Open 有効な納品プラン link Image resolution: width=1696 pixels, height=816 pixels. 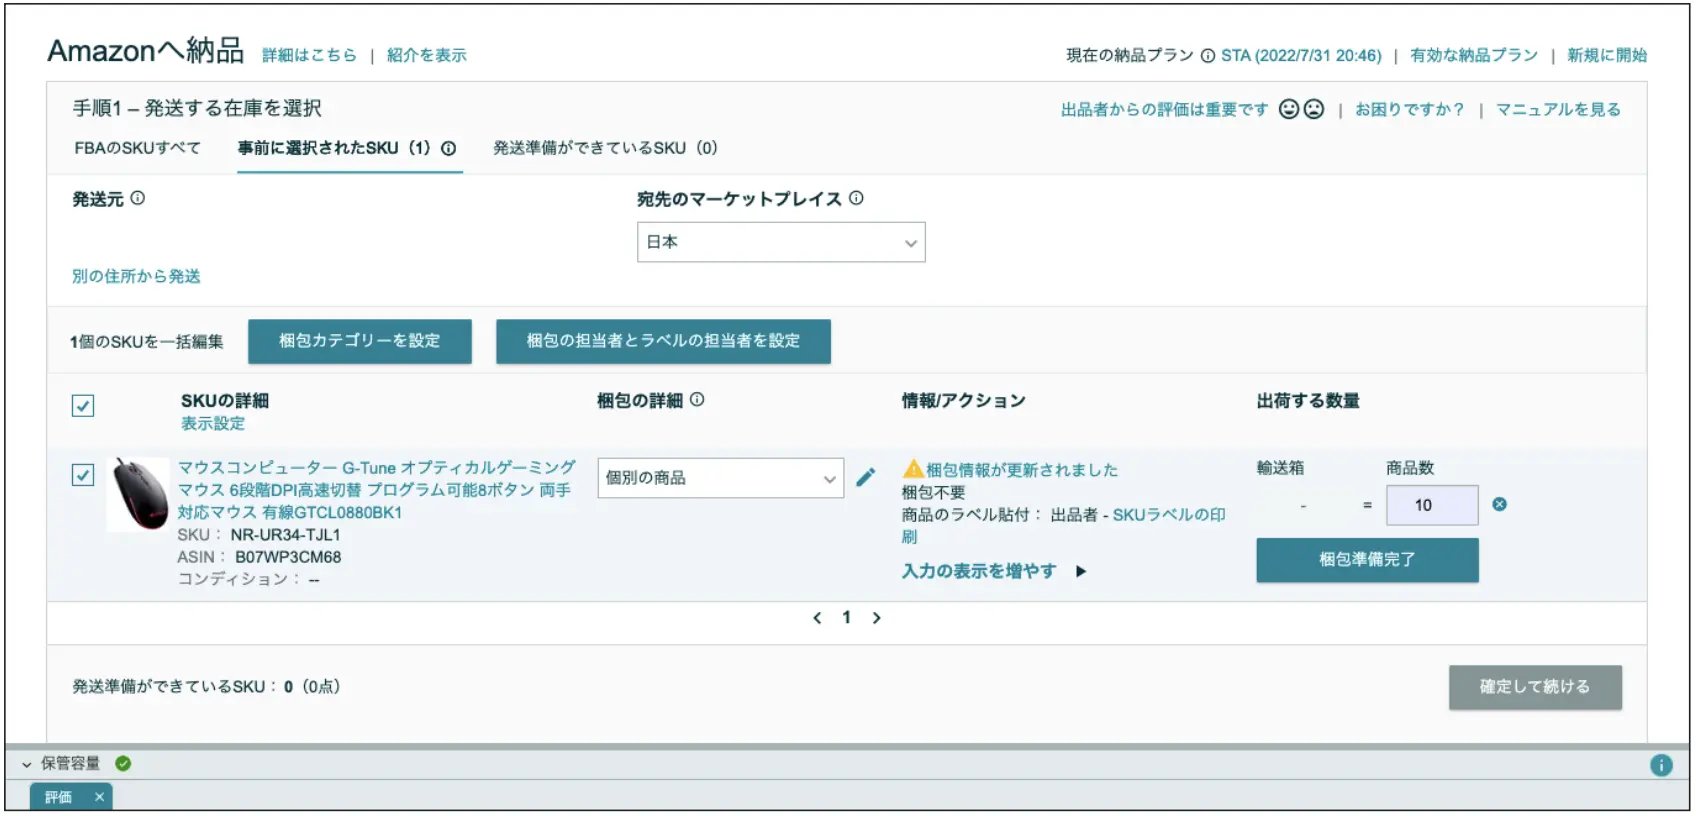1474,55
